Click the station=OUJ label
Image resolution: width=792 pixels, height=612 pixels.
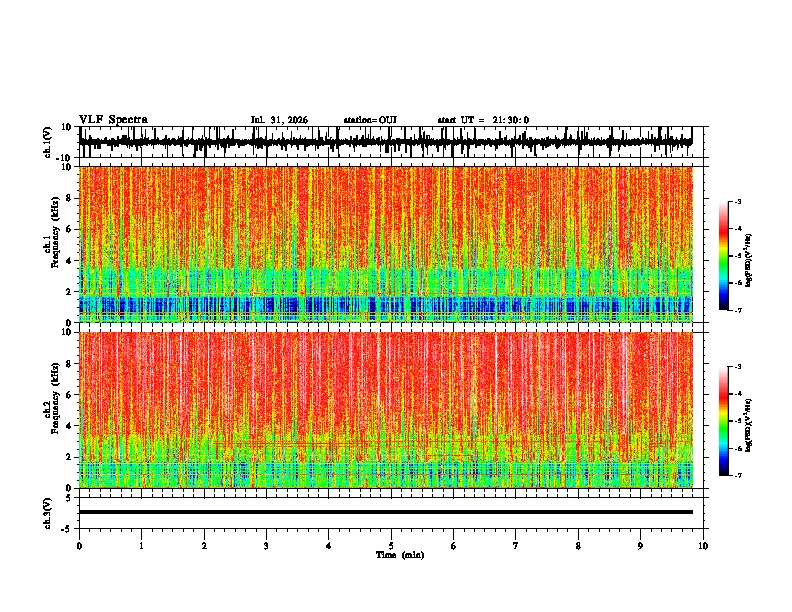pyautogui.click(x=370, y=120)
